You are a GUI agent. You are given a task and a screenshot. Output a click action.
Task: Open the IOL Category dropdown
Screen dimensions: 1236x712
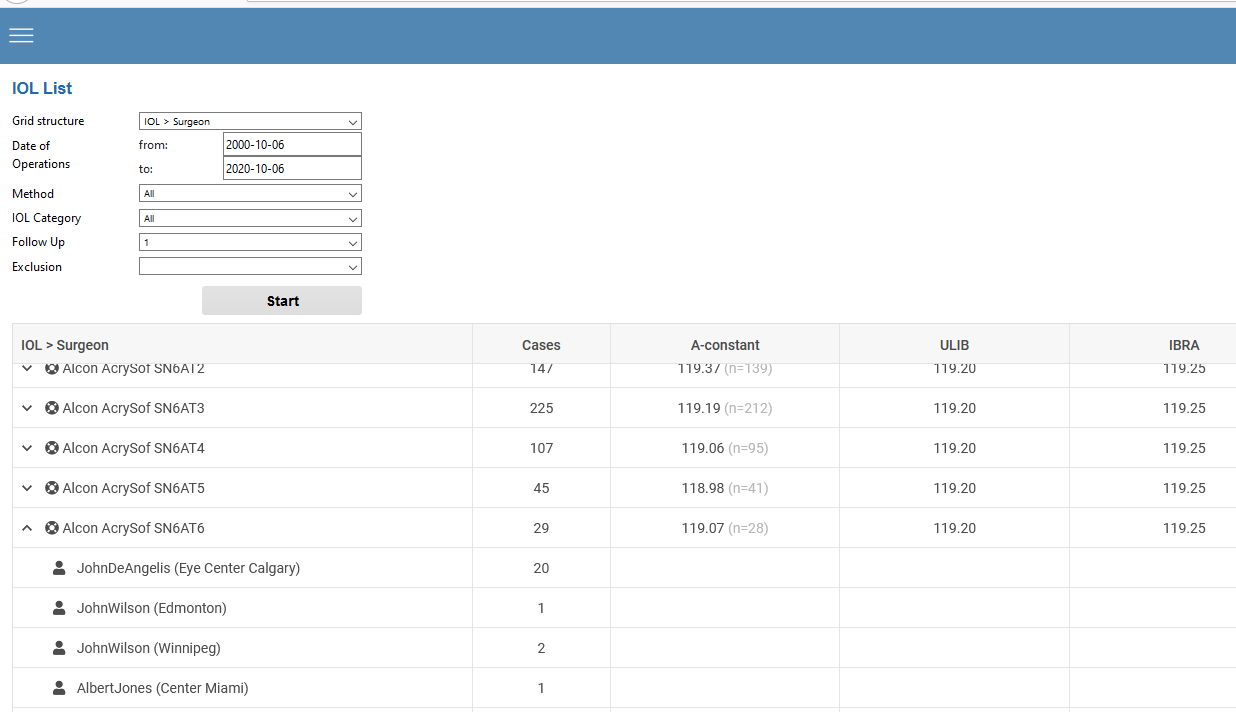point(250,218)
